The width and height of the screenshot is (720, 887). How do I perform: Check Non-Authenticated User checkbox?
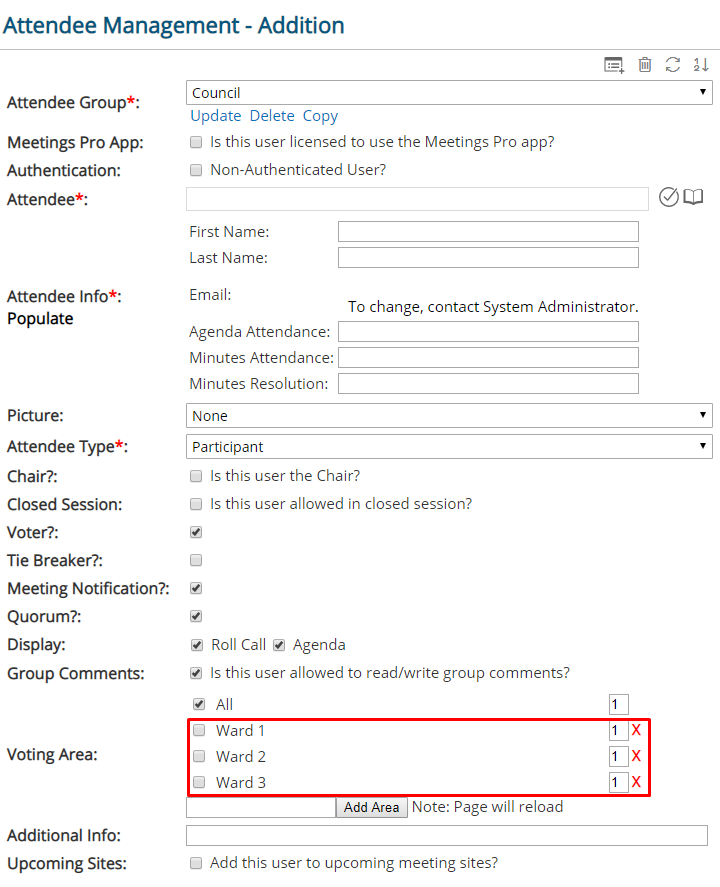196,170
